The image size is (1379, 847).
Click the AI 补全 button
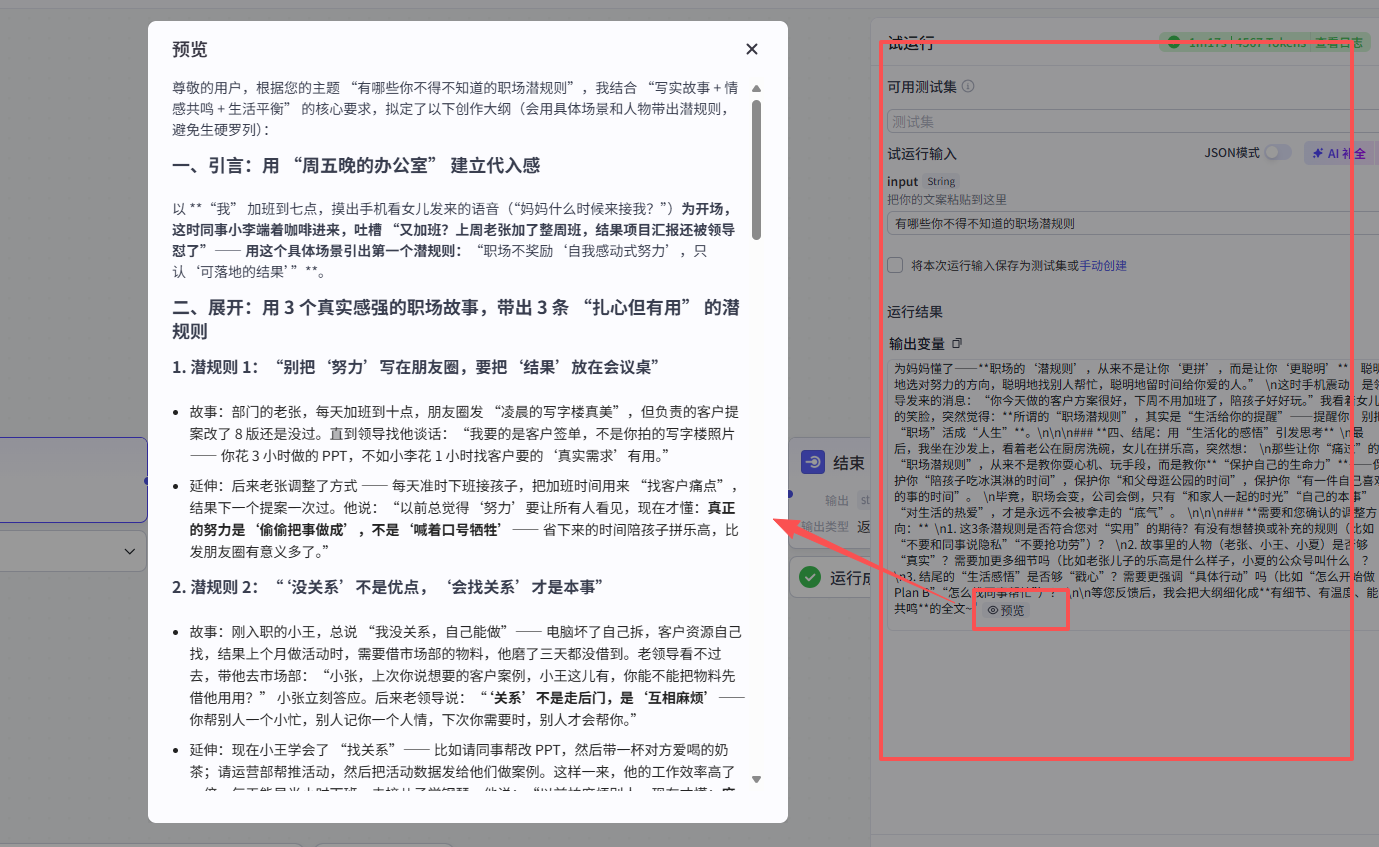1341,153
